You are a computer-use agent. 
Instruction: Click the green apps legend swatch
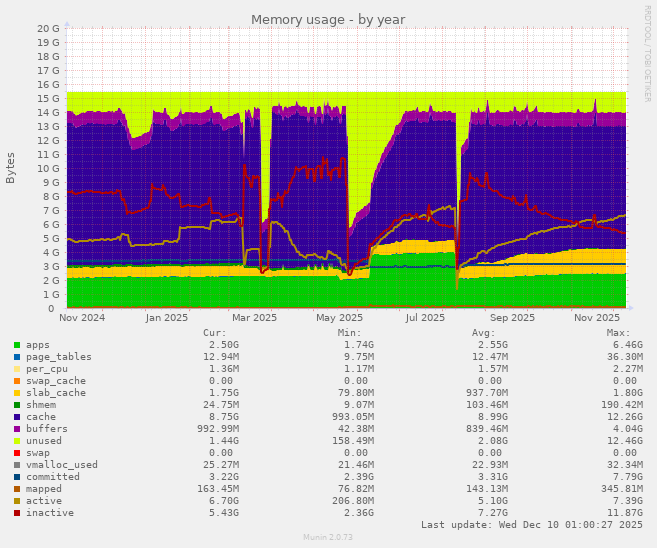(x=17, y=345)
